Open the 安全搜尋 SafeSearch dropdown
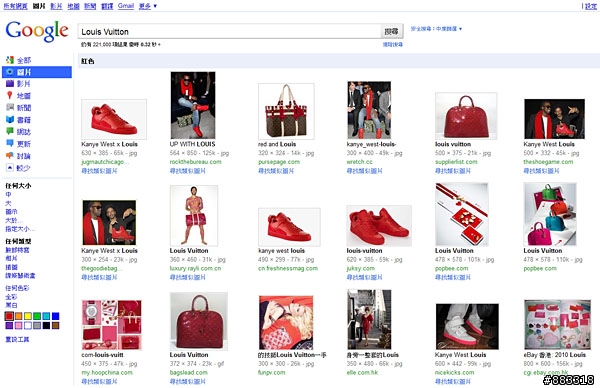 (436, 29)
